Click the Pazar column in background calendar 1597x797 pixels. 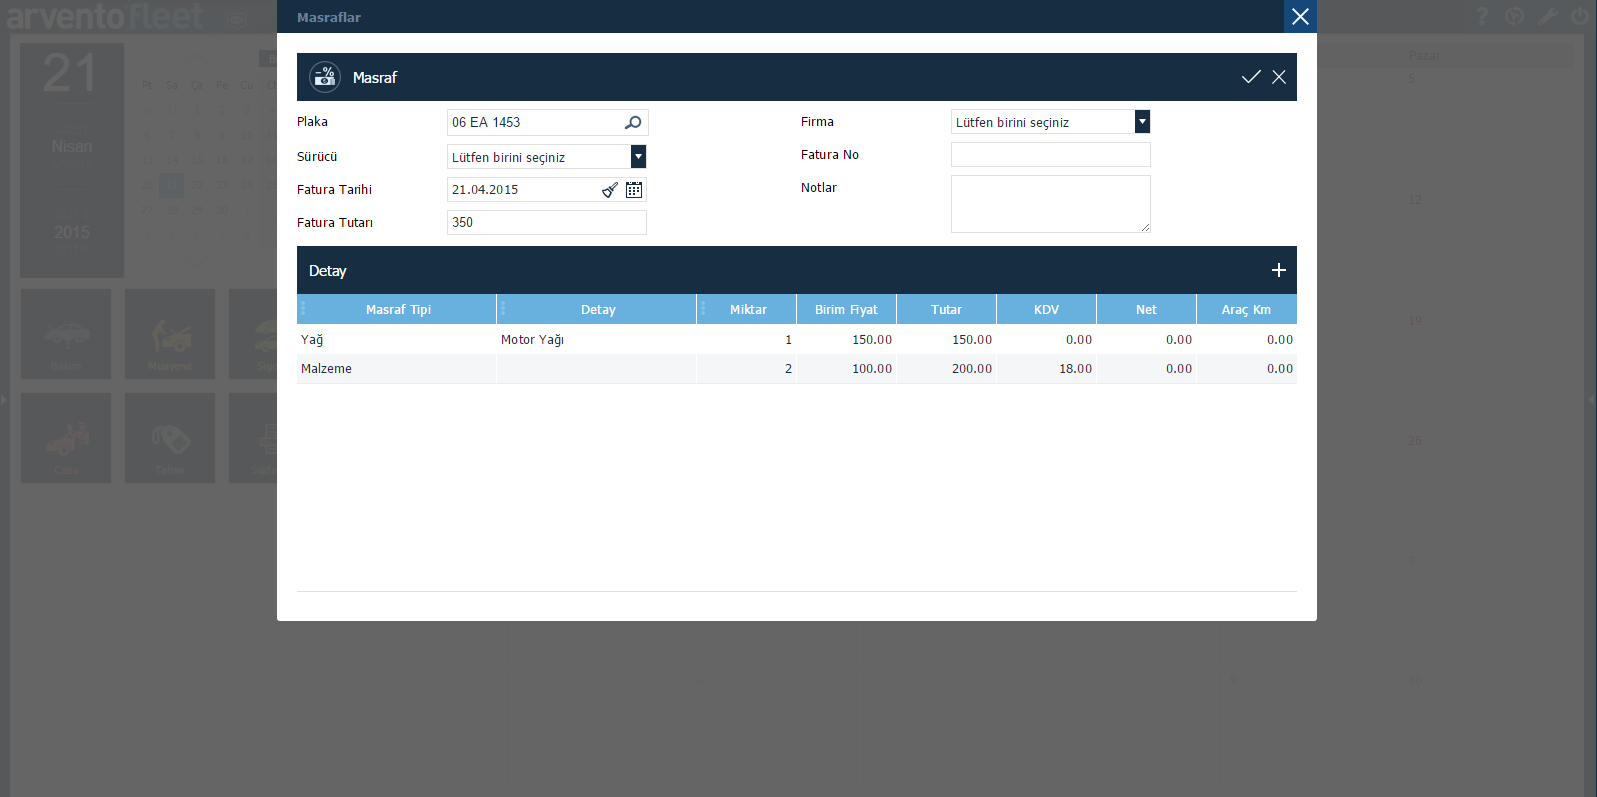[x=1424, y=55]
